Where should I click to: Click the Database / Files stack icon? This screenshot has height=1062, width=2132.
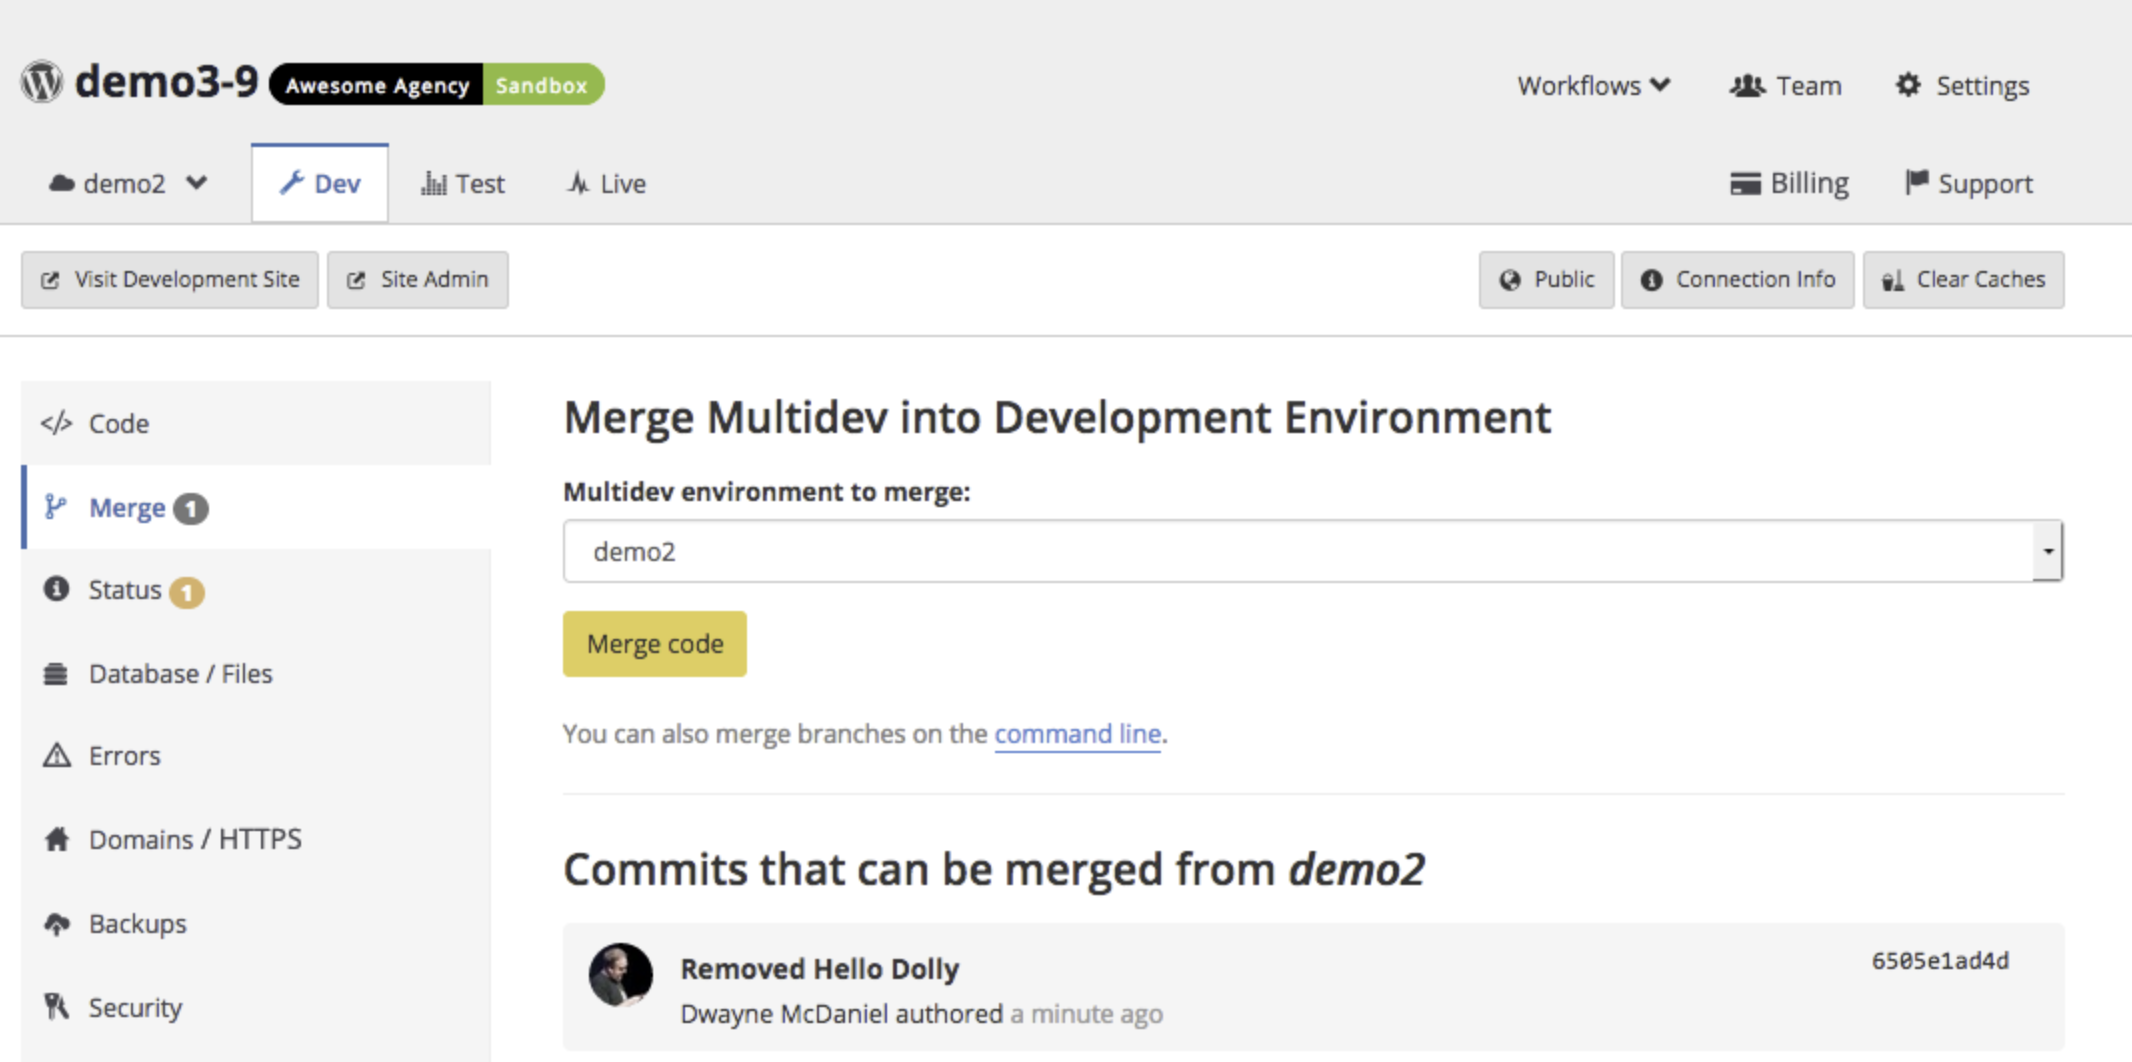coord(57,673)
